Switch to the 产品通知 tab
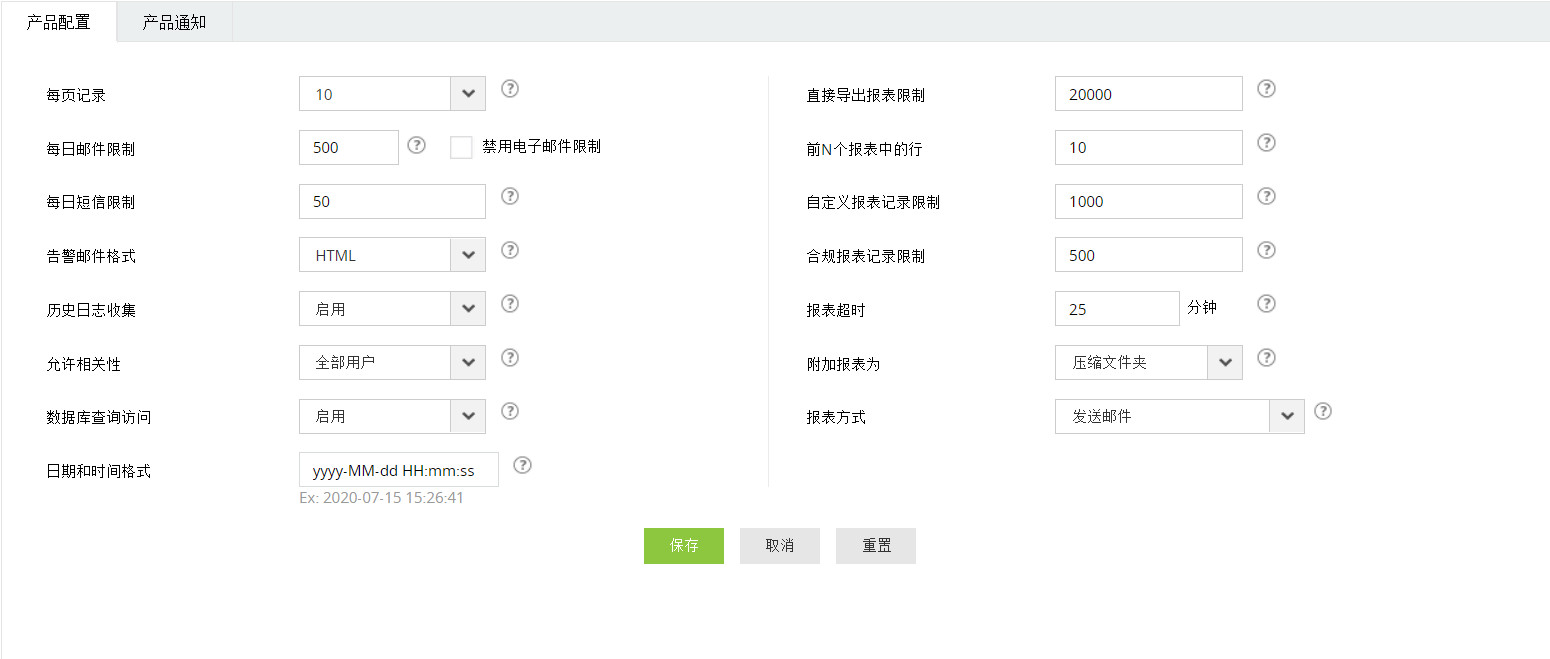This screenshot has width=1550, height=659. 174,22
